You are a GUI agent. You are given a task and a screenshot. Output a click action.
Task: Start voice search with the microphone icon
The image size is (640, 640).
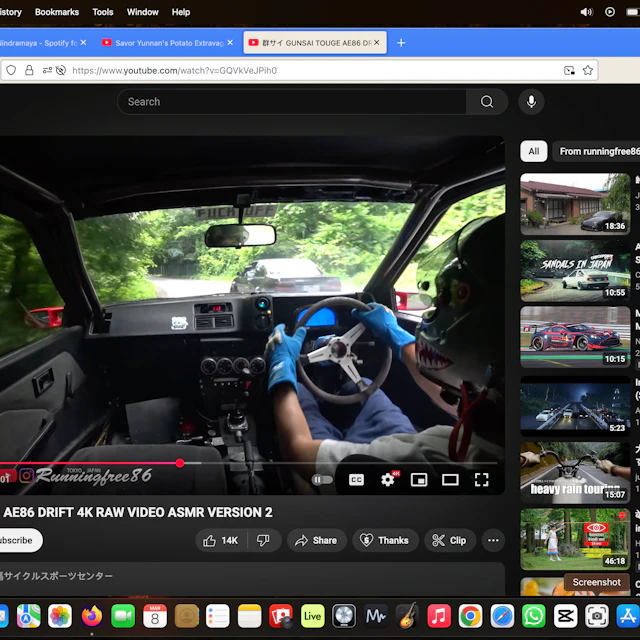tap(531, 101)
